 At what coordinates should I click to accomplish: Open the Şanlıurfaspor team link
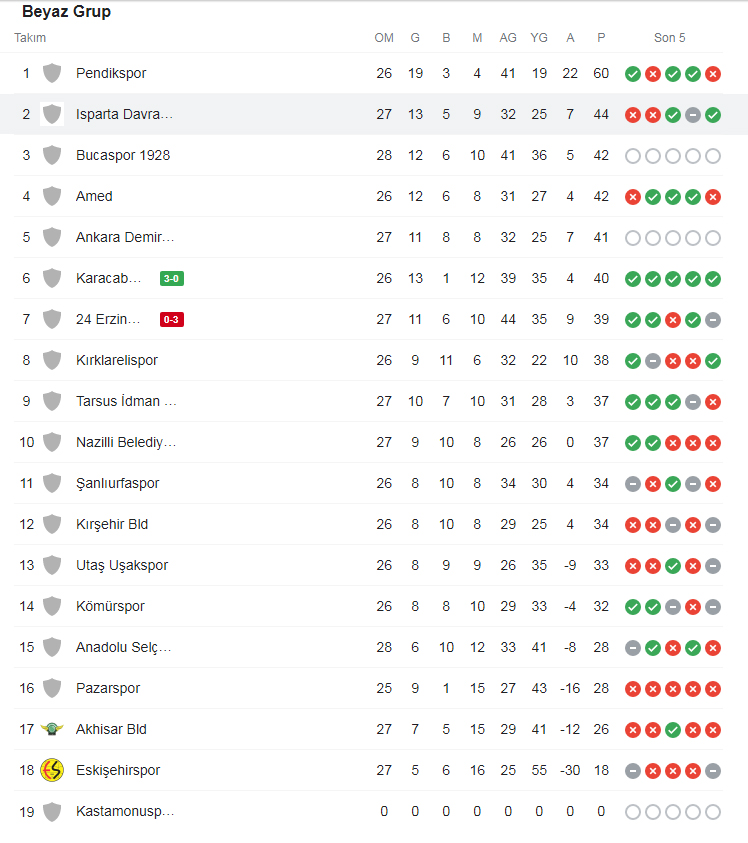tap(117, 483)
